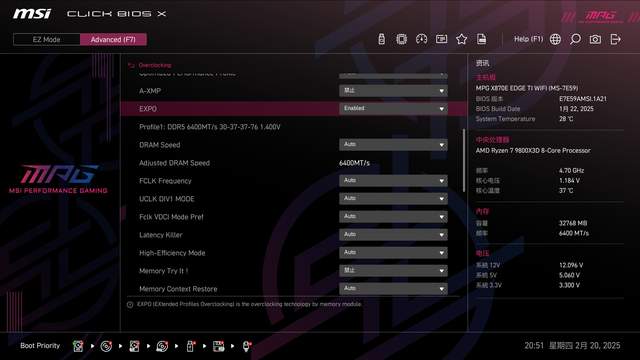
Task: Click the MSI logo
Action: (x=32, y=14)
